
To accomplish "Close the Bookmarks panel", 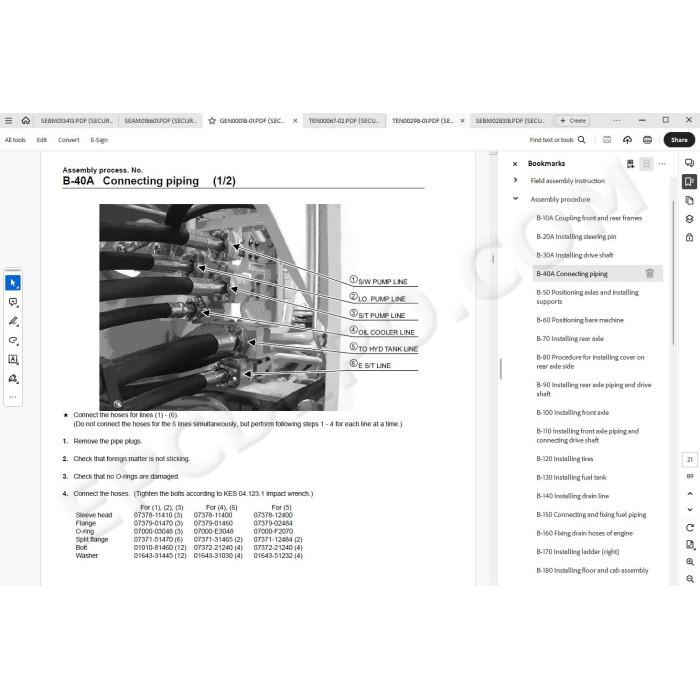I will point(515,164).
